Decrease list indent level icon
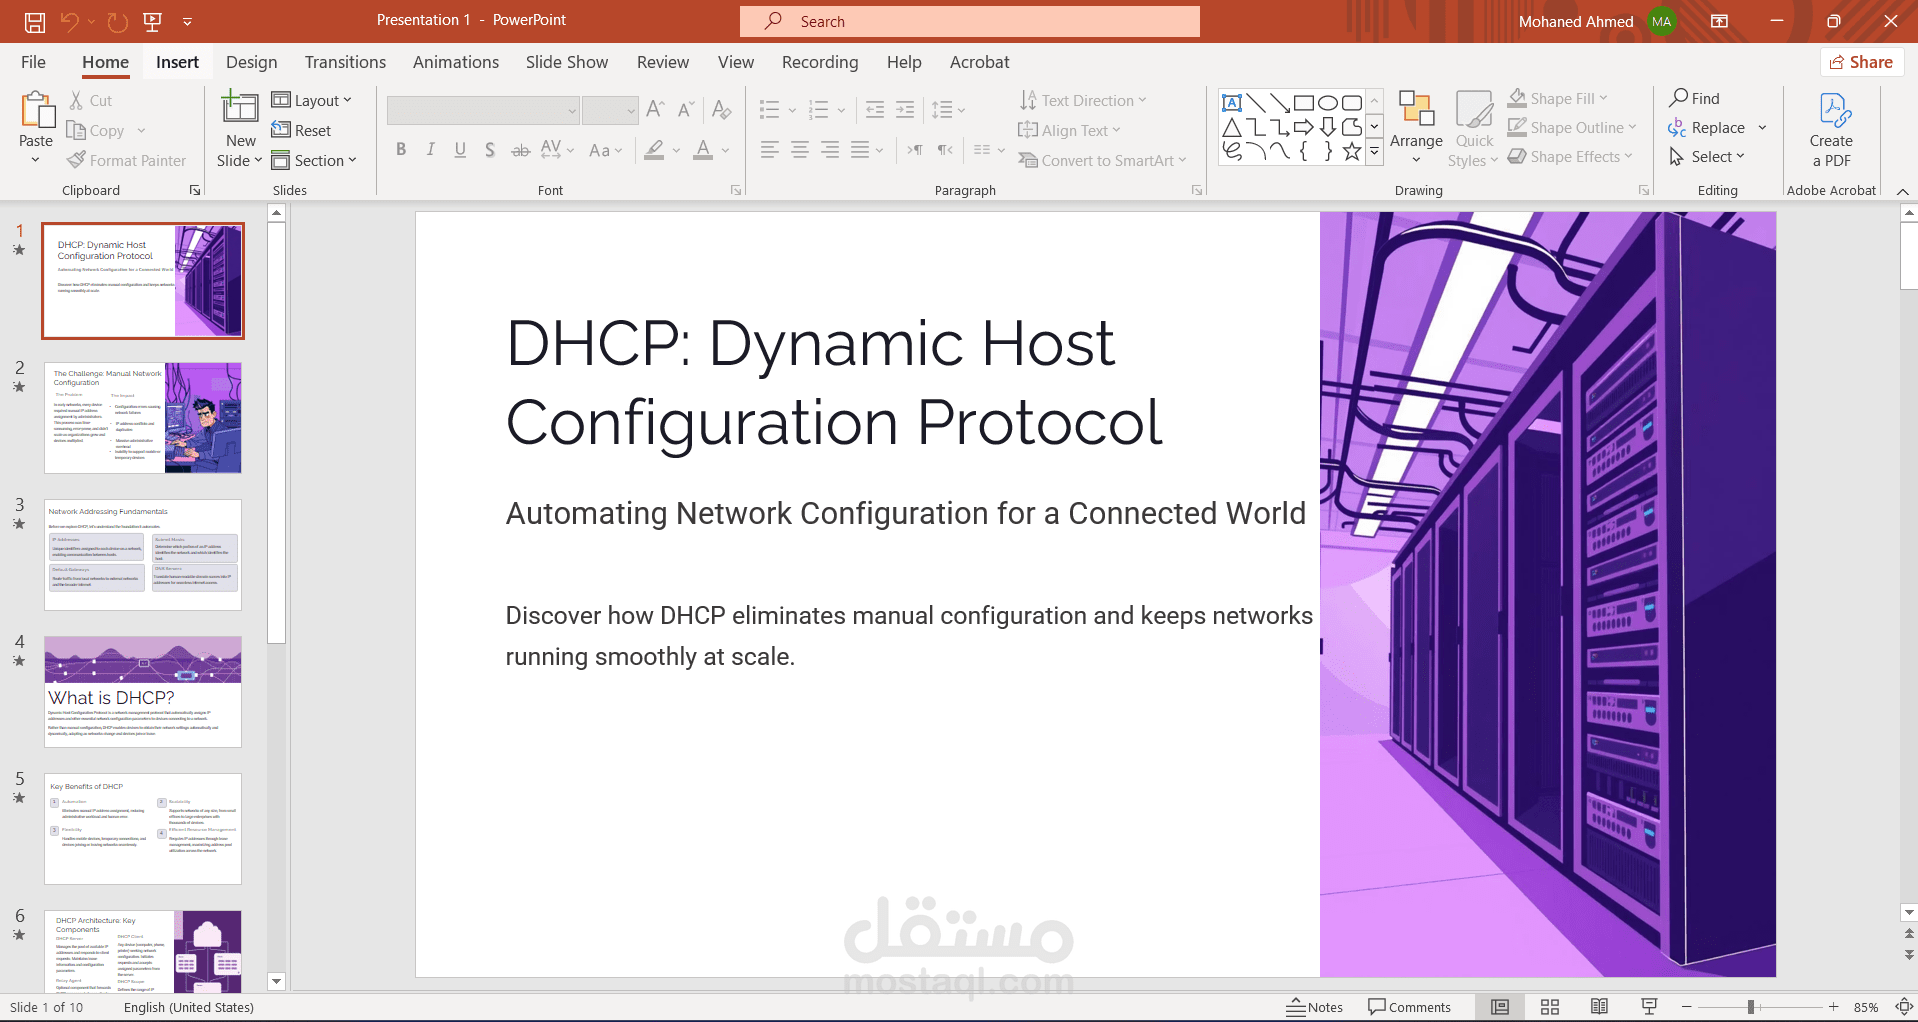This screenshot has height=1022, width=1918. pyautogui.click(x=874, y=109)
